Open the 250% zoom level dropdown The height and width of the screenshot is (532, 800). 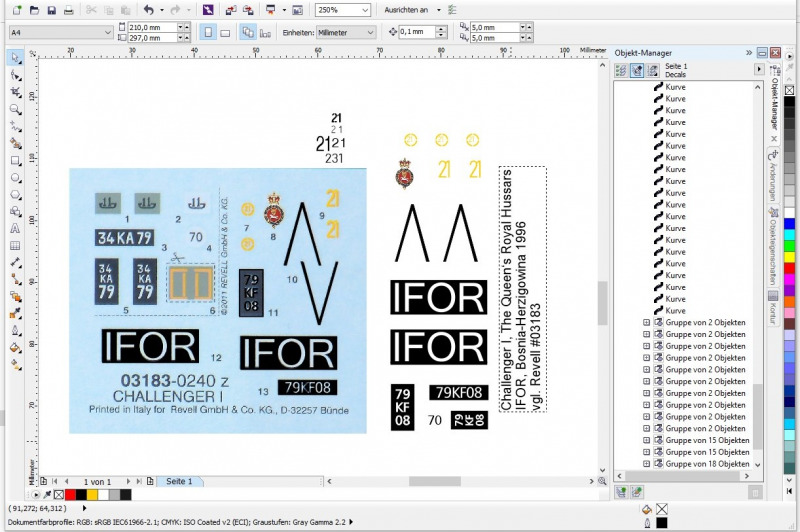[365, 10]
